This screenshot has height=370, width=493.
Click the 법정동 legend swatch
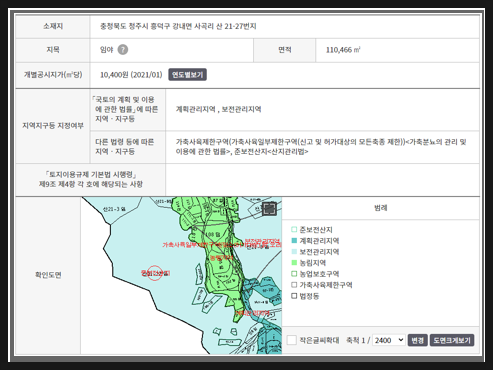tap(294, 296)
